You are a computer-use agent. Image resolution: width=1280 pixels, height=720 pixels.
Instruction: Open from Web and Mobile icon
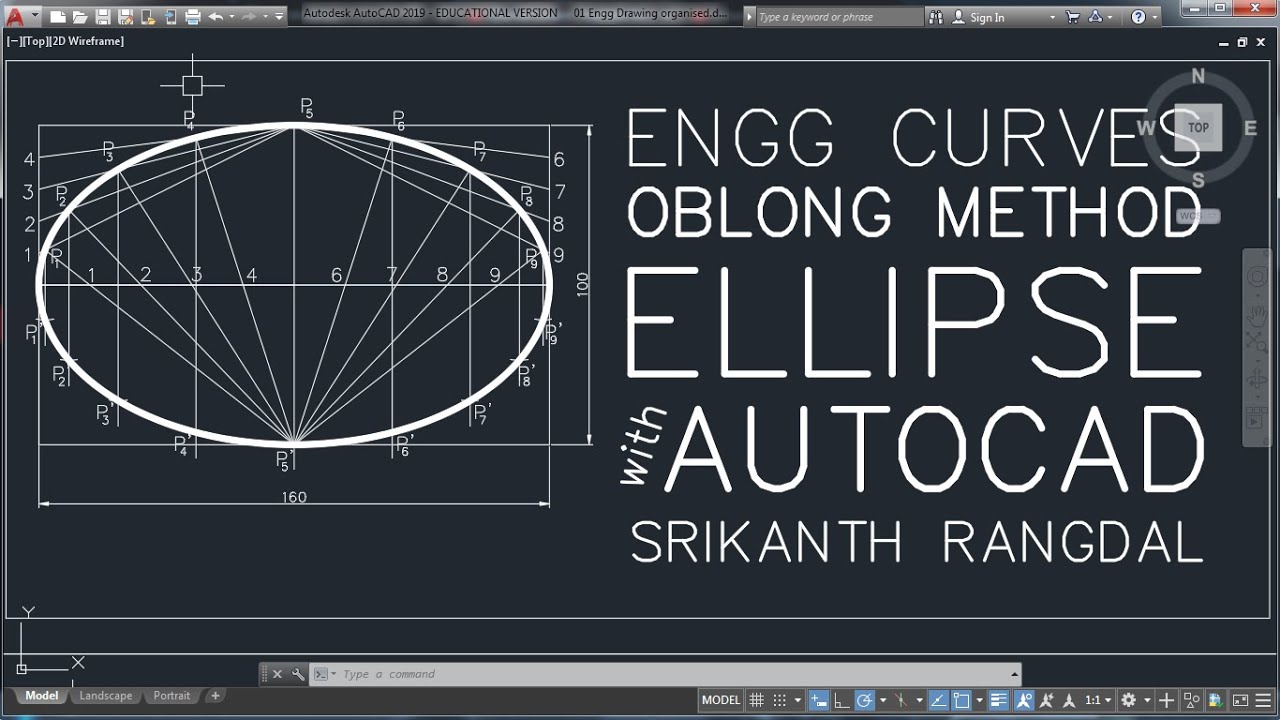[147, 17]
